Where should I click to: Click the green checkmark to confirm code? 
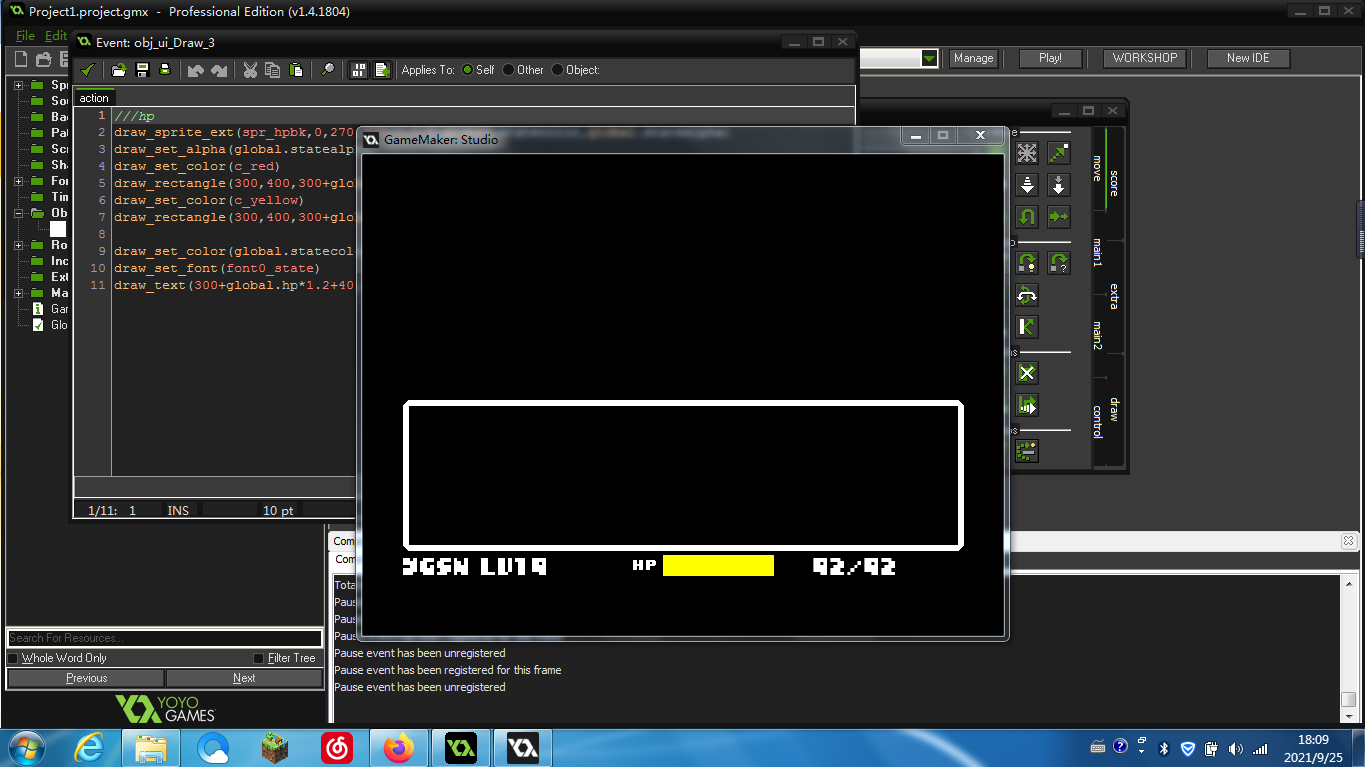pyautogui.click(x=88, y=70)
